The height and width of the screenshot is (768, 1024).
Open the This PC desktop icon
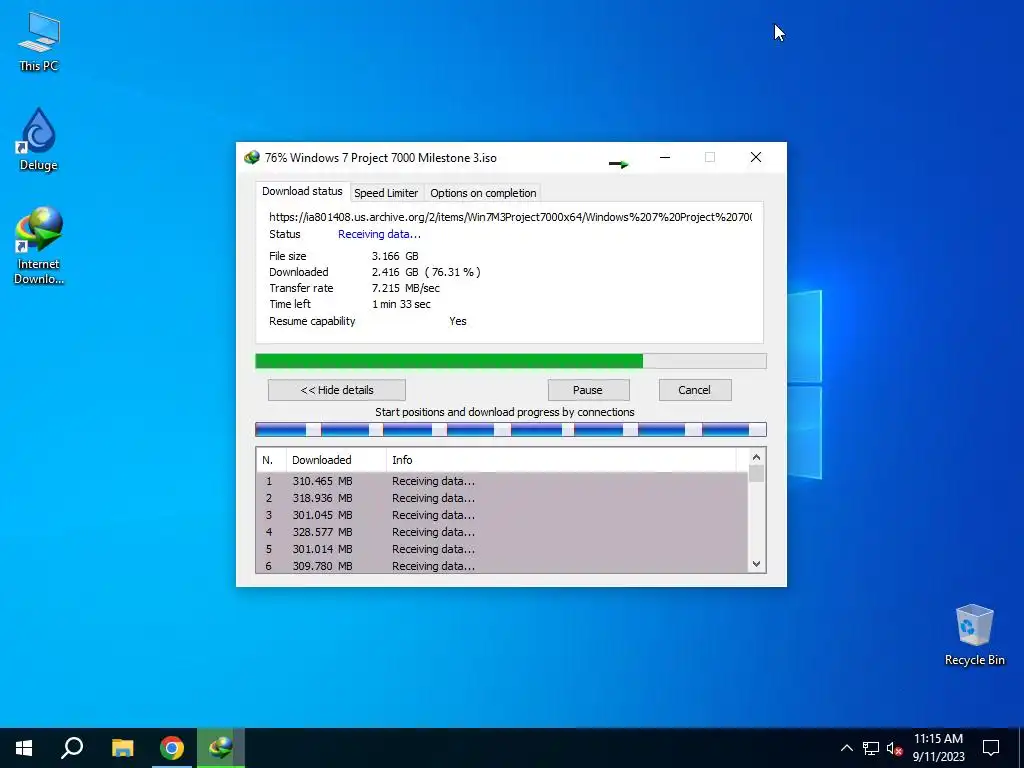[39, 42]
